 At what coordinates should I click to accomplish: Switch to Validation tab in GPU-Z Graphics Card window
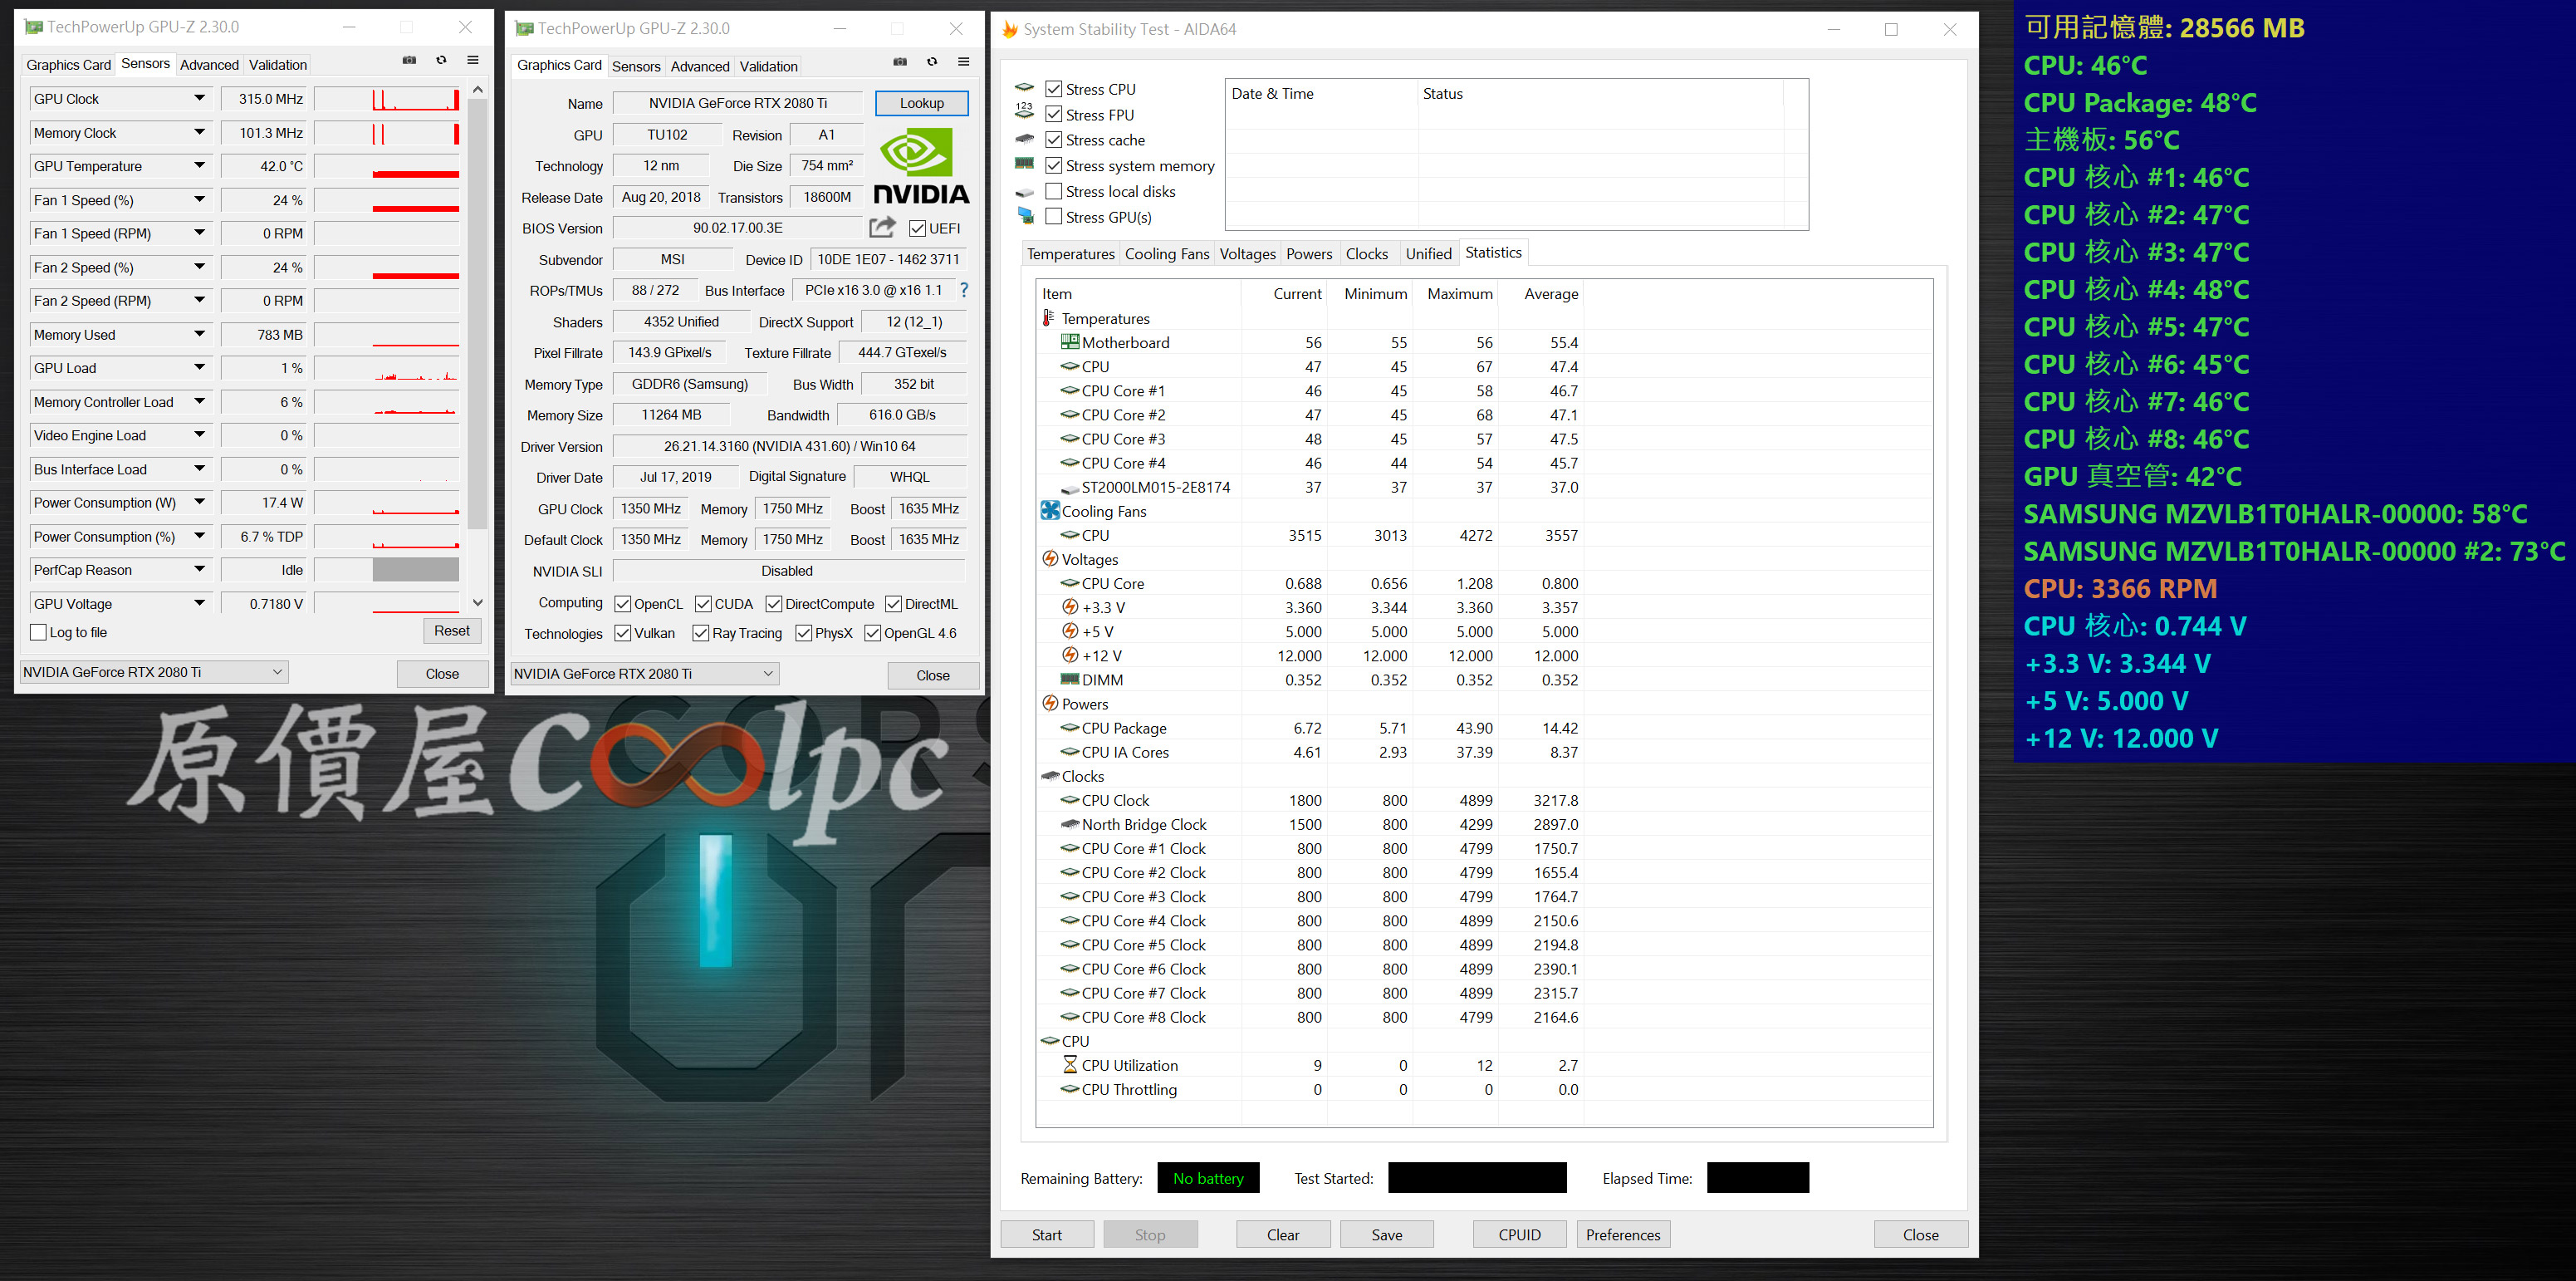[768, 66]
